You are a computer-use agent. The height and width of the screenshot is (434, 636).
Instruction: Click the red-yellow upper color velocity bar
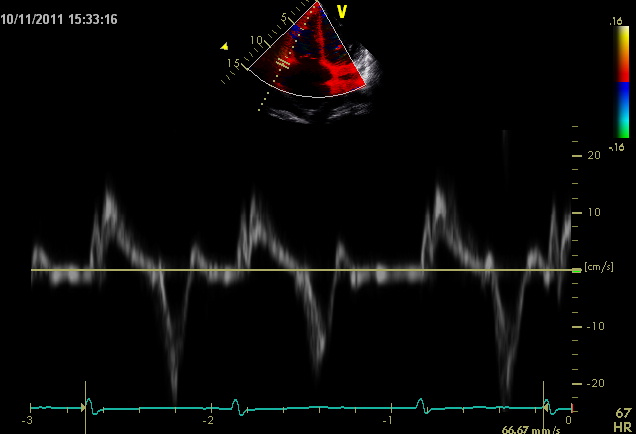pyautogui.click(x=622, y=53)
